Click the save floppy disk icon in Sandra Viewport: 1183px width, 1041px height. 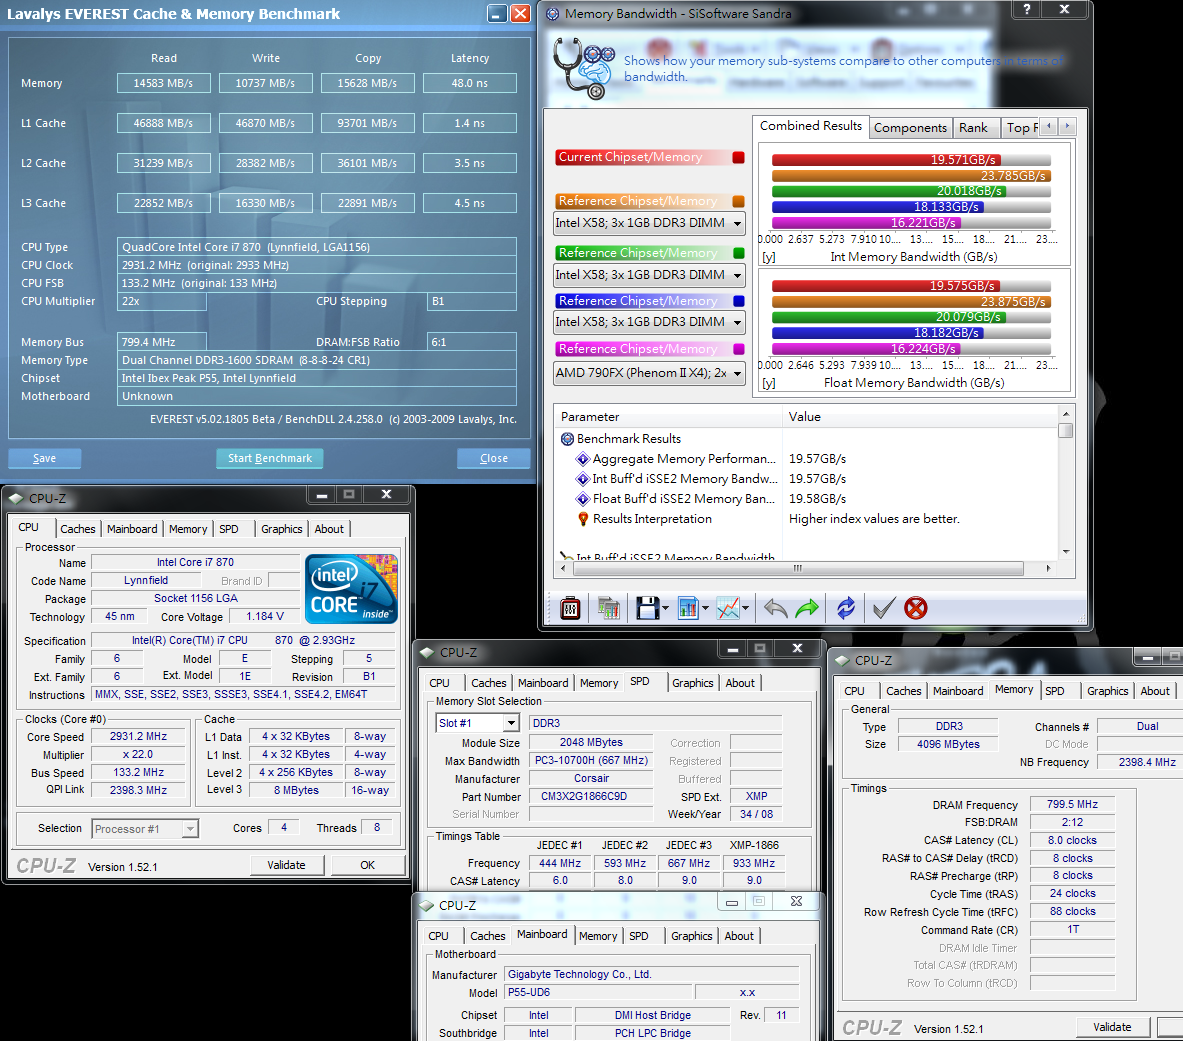click(x=647, y=608)
